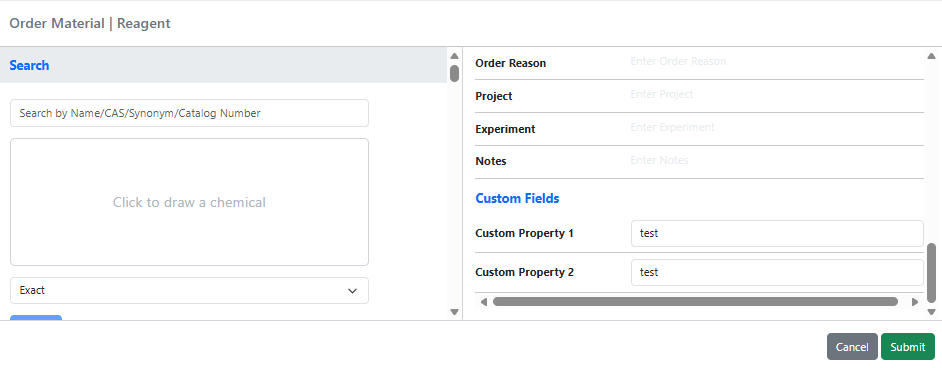
Task: Click the Search by Name/CAS/Synonym/Catalog Number field
Action: 189,113
